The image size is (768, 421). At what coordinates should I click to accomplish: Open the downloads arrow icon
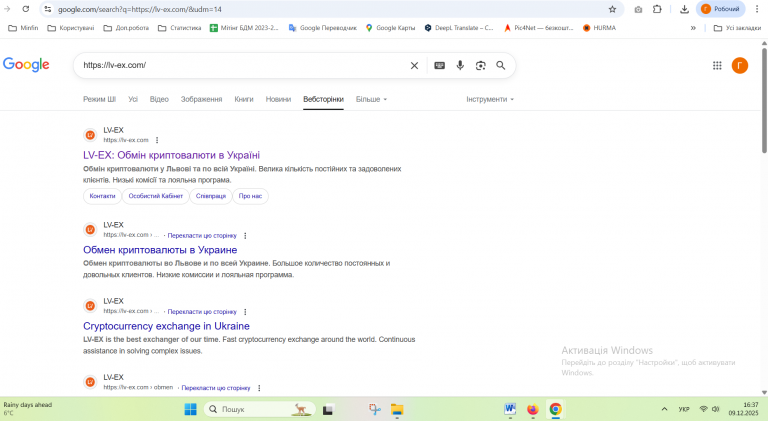[x=684, y=9]
